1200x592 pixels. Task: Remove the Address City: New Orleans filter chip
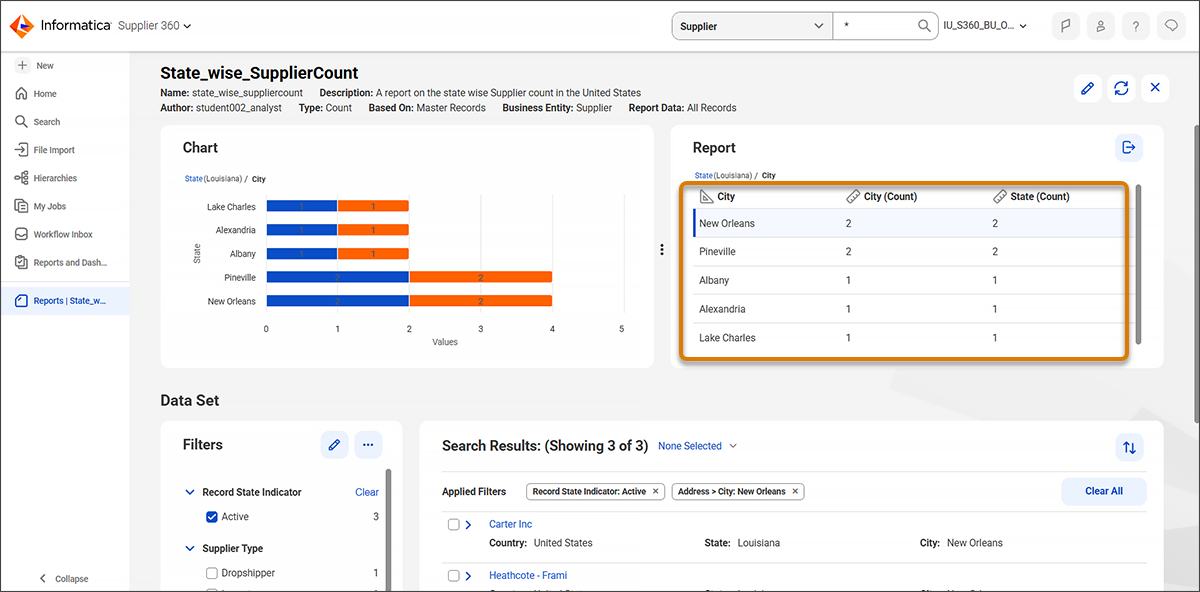click(796, 491)
